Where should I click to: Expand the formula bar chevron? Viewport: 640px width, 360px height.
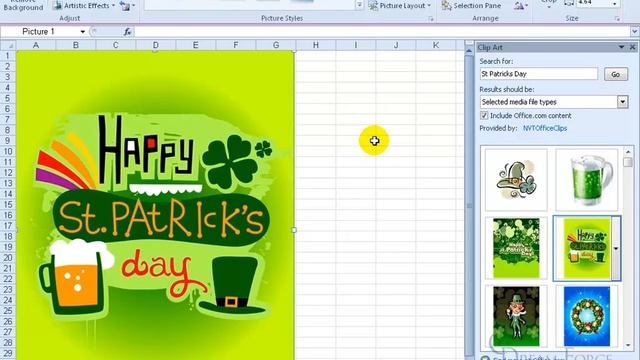[634, 31]
